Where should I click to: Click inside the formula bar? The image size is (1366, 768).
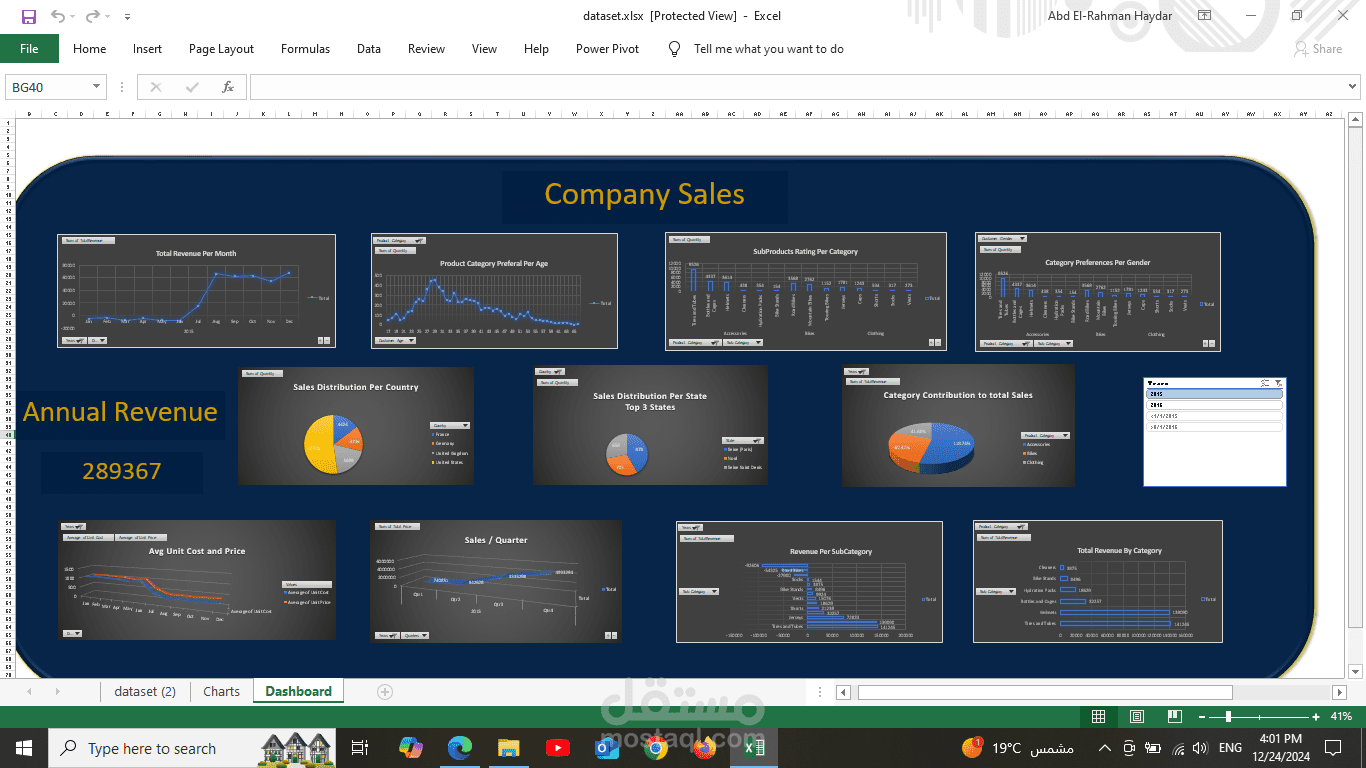pos(795,87)
